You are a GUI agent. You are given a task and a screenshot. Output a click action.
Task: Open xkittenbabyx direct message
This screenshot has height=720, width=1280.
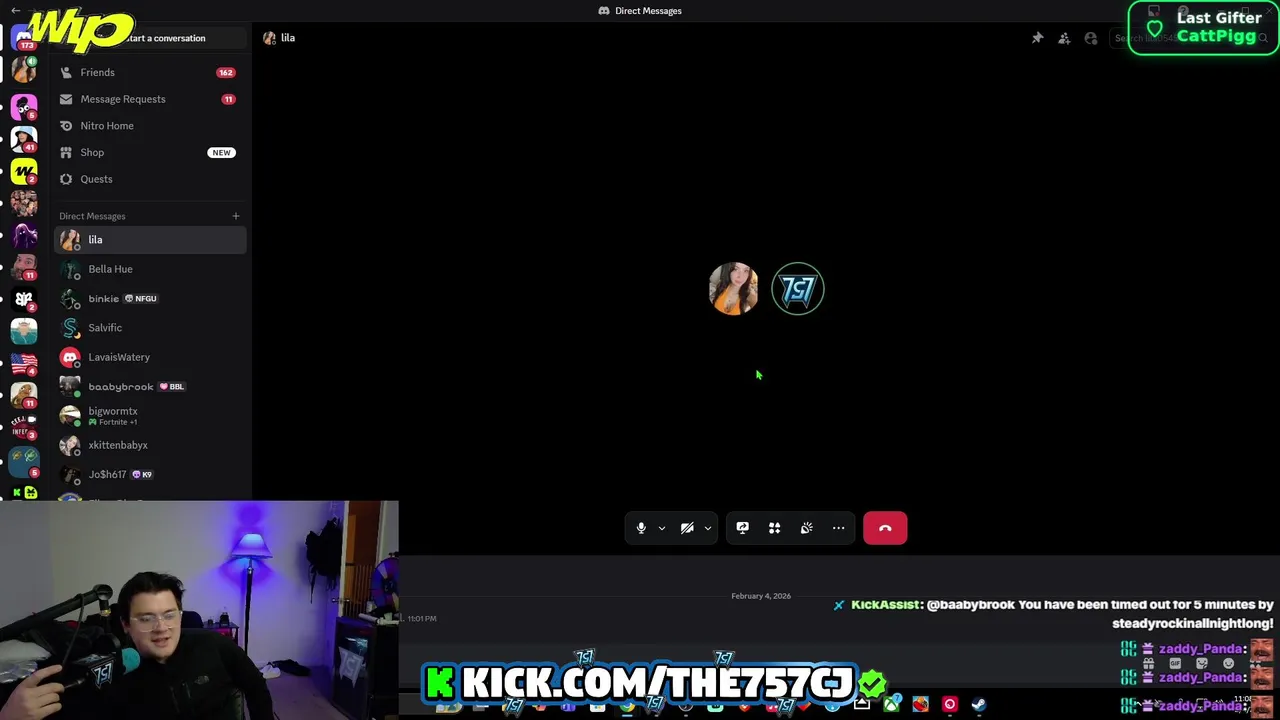[150, 445]
